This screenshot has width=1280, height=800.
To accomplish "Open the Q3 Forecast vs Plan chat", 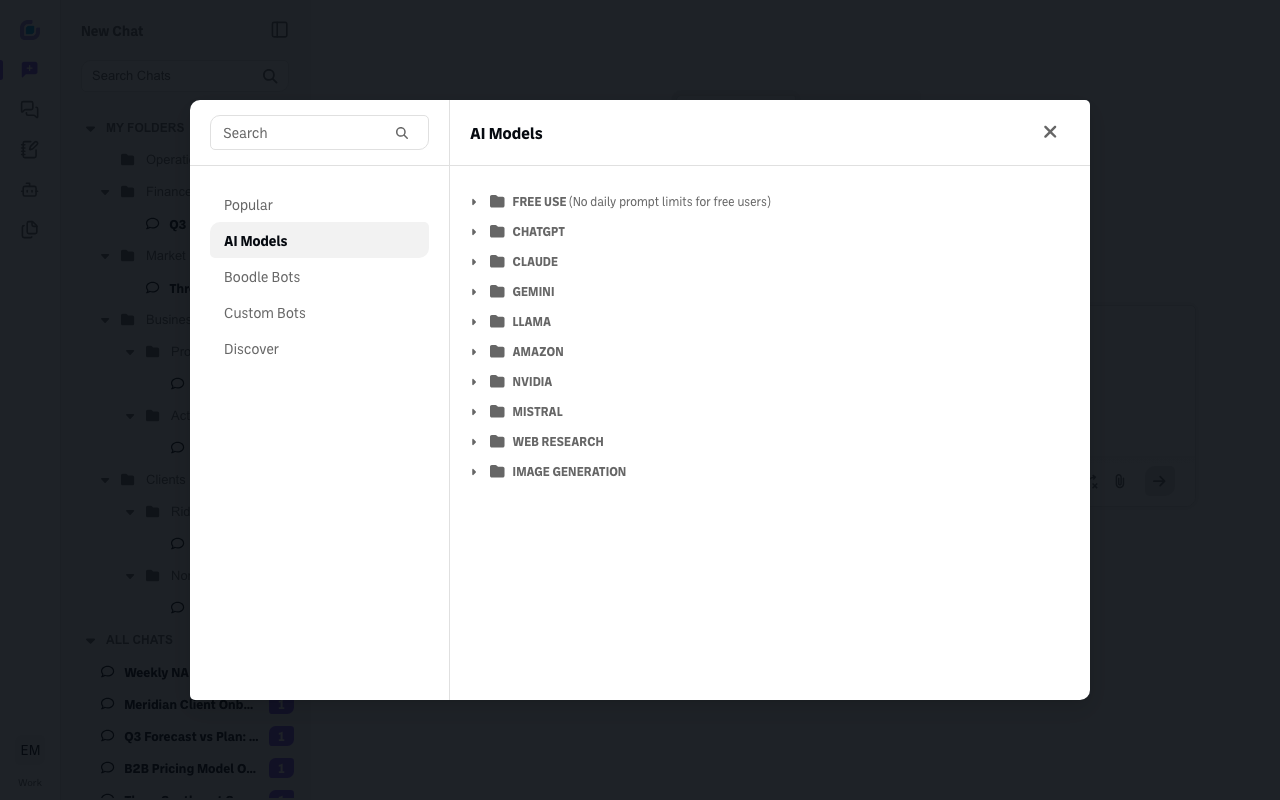I will [191, 736].
